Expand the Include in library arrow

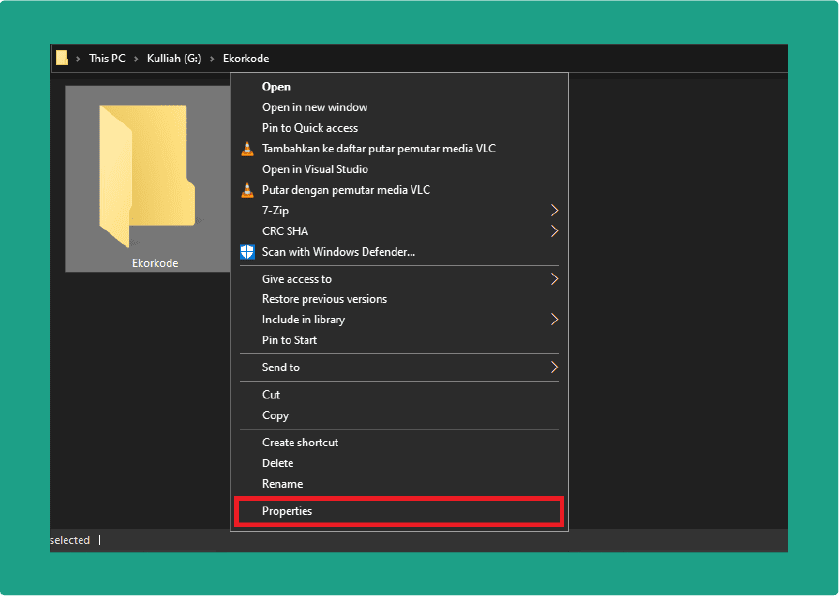tap(554, 319)
